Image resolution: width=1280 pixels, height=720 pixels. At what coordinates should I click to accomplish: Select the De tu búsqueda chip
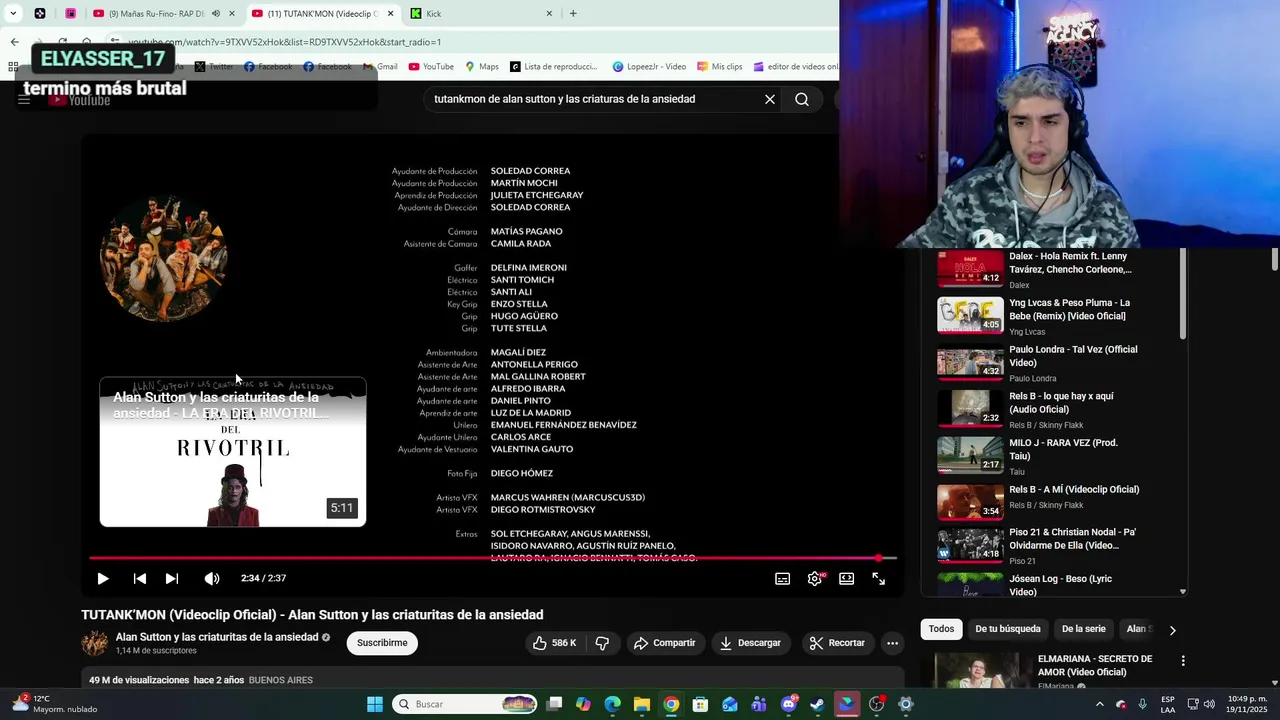pyautogui.click(x=1008, y=629)
